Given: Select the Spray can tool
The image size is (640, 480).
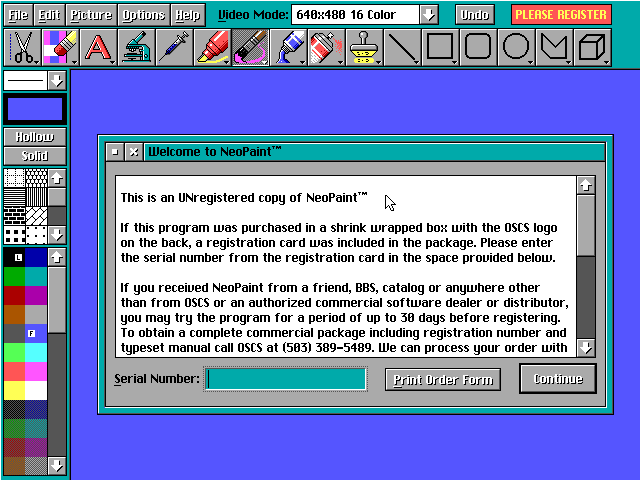Looking at the screenshot, I should tap(326, 47).
